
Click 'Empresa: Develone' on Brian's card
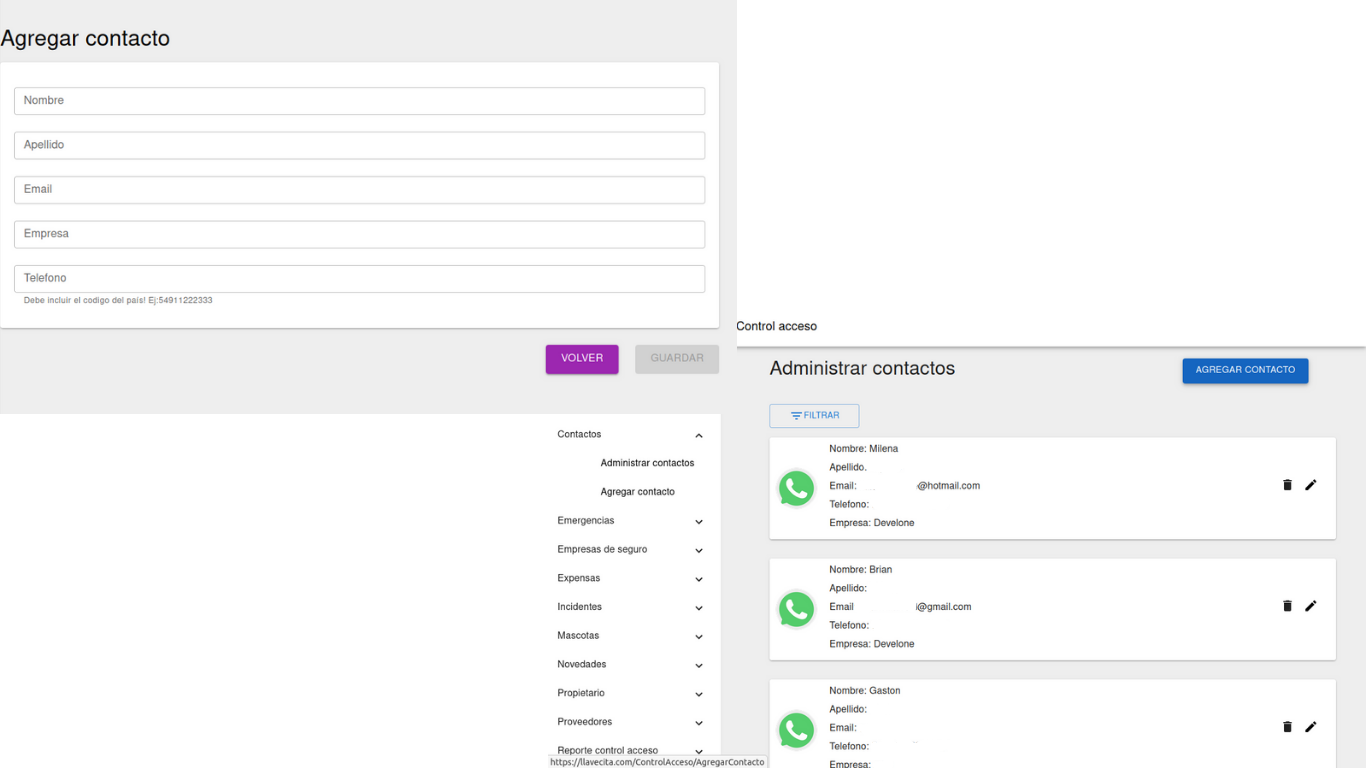tap(871, 644)
